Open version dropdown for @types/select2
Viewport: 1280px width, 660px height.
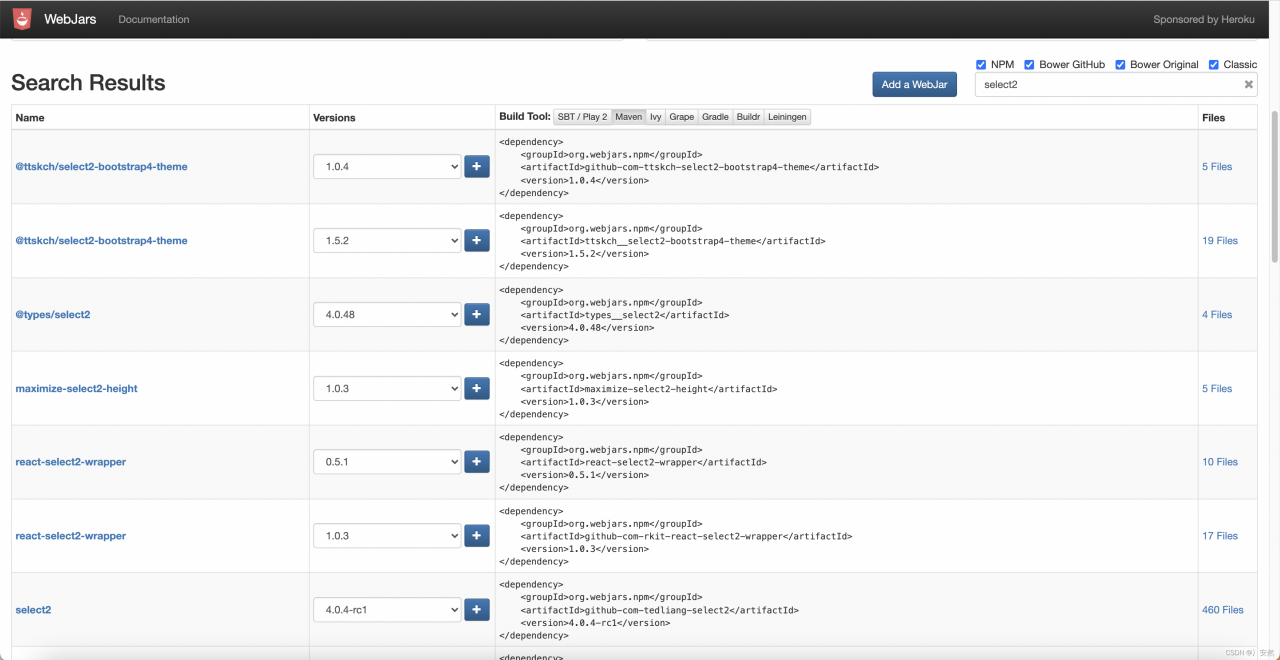point(387,314)
